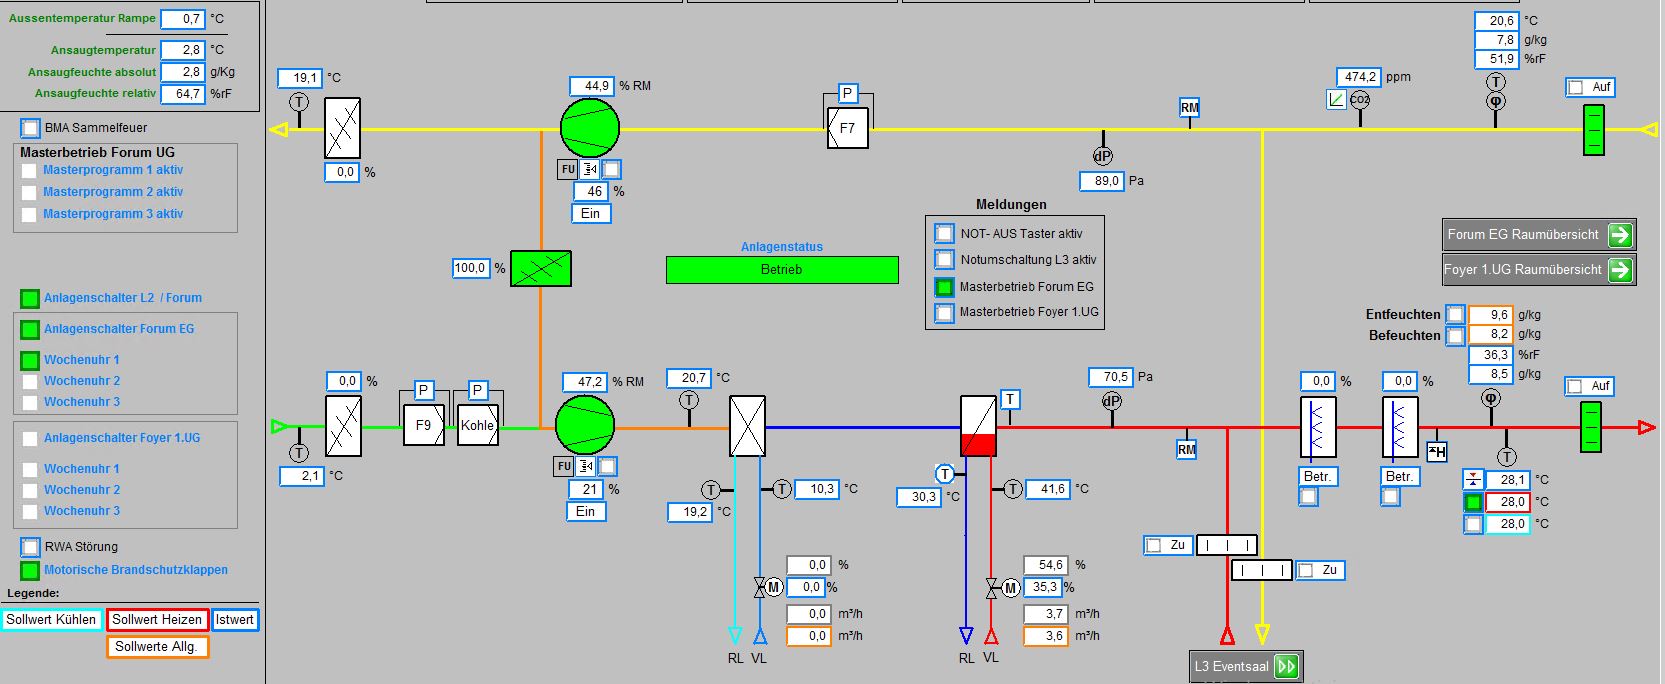Click the upper fan Ein status button
1665x684 pixels.
click(591, 213)
